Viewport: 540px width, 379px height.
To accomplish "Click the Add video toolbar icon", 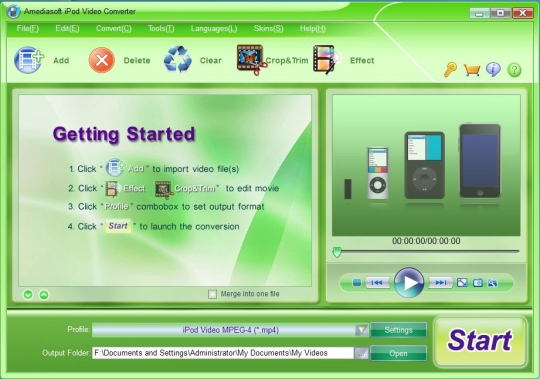I will pyautogui.click(x=29, y=60).
